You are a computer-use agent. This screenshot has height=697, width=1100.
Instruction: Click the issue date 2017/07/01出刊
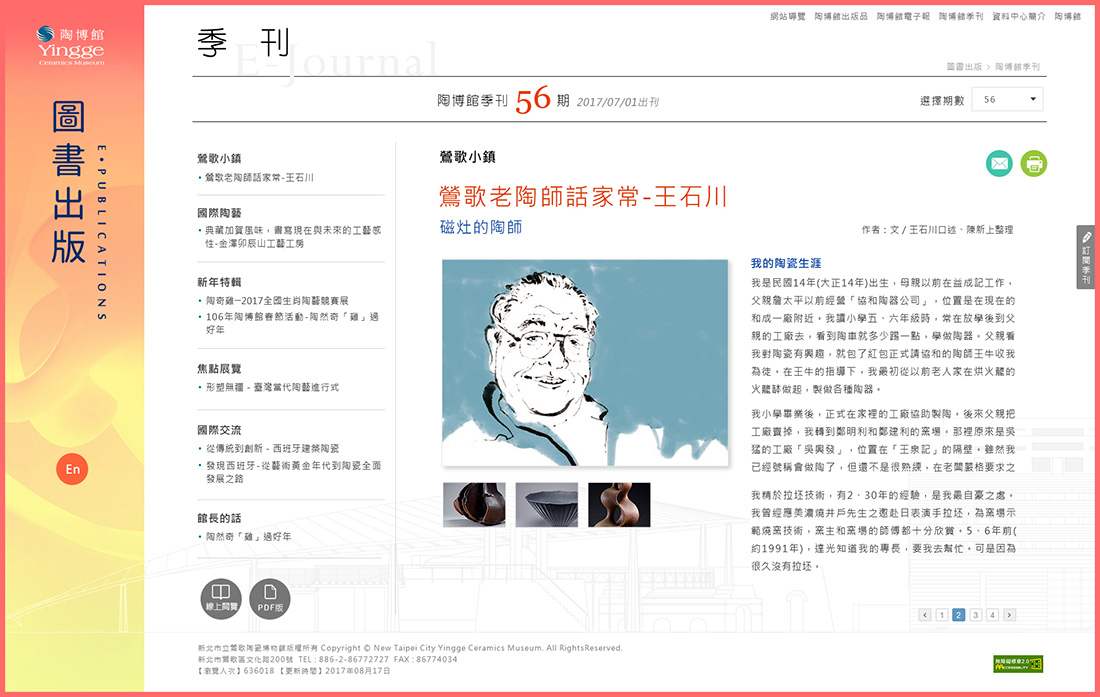pyautogui.click(x=617, y=102)
